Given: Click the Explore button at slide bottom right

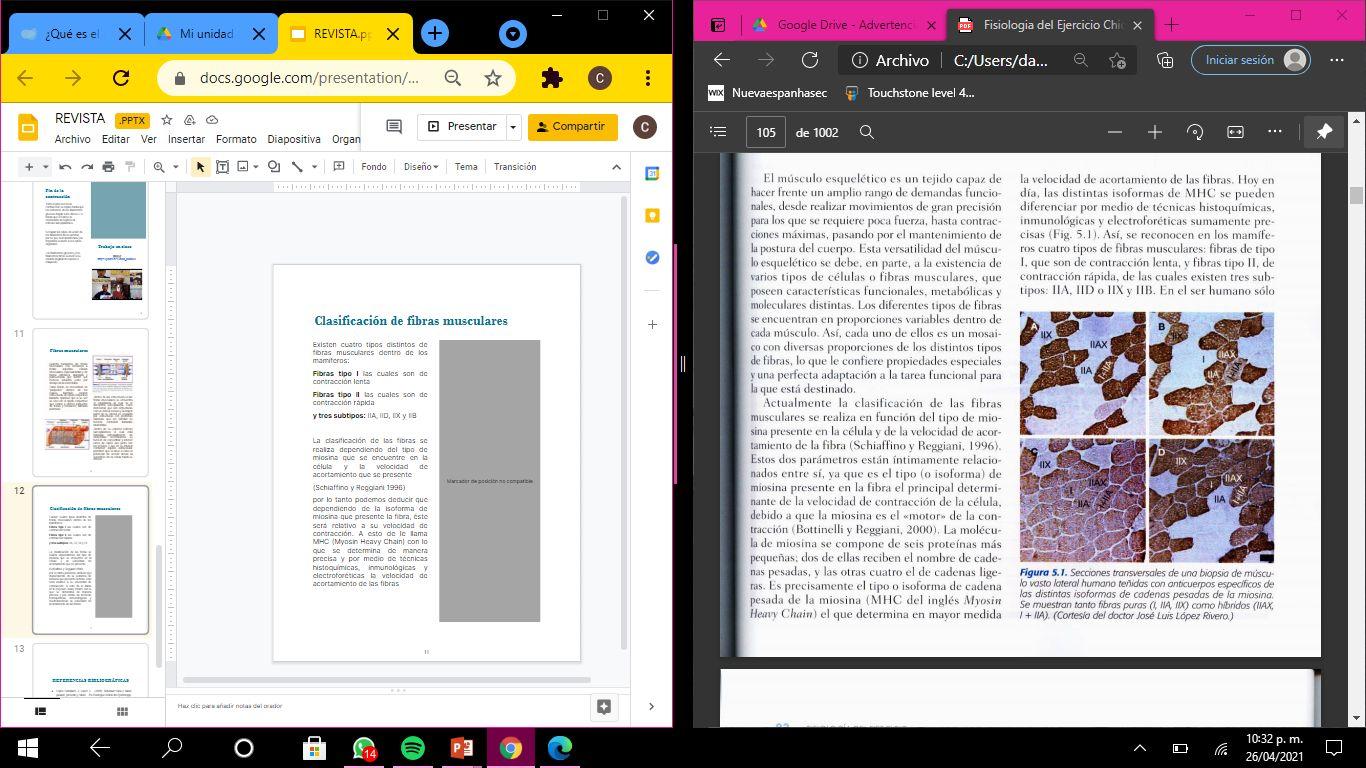Looking at the screenshot, I should click(604, 706).
